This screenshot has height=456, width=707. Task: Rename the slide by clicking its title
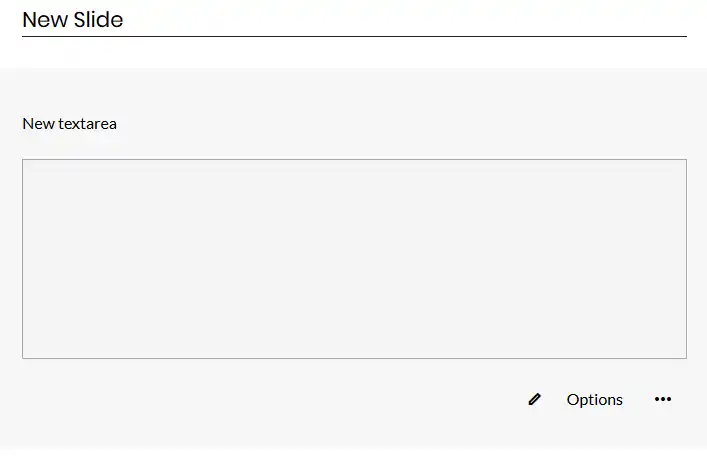(x=73, y=19)
